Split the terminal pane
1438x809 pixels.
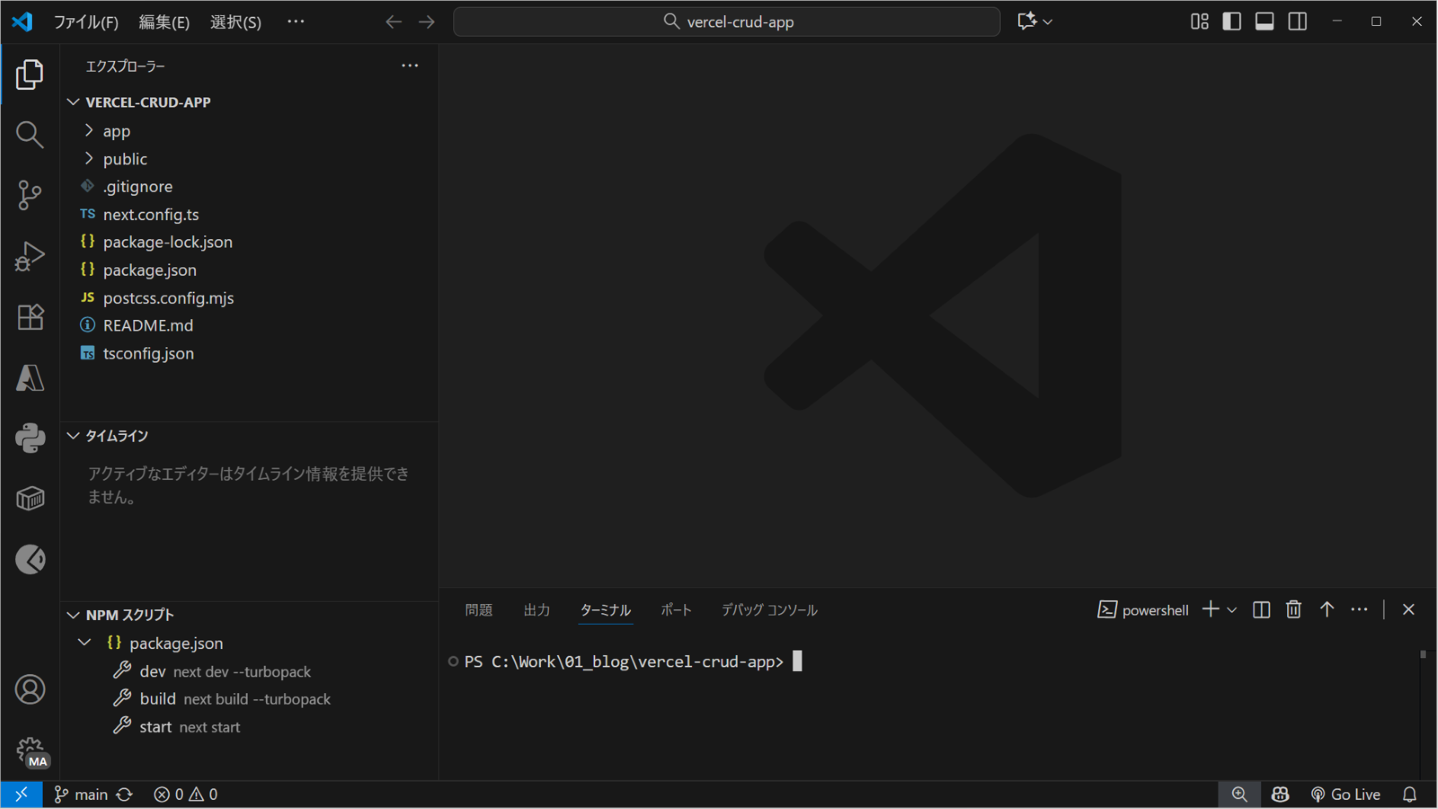(1261, 610)
